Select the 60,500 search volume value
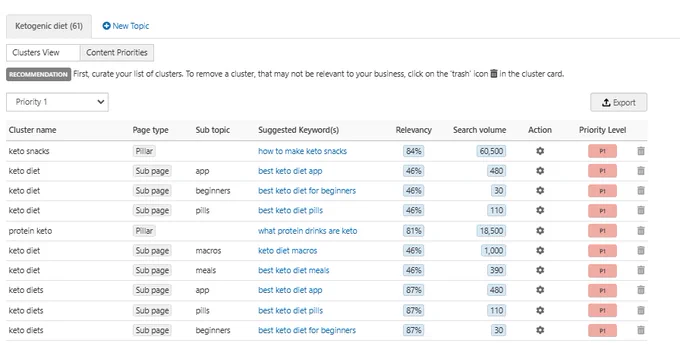680x362 pixels. (x=491, y=151)
